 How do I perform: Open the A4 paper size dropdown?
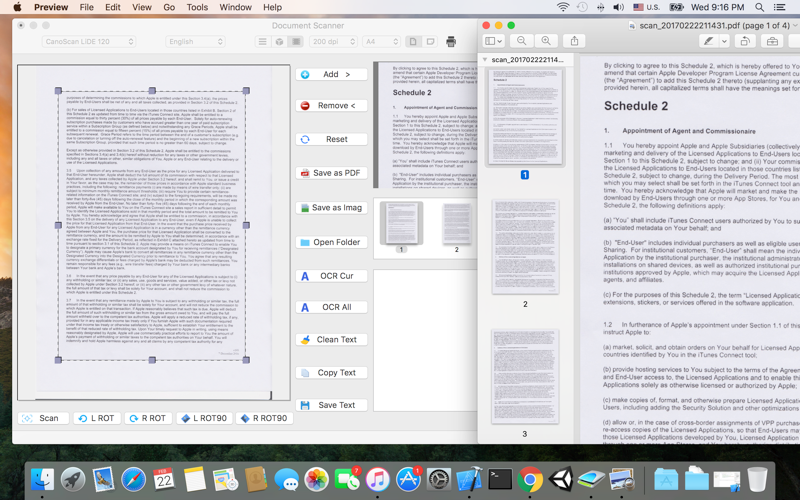(x=381, y=42)
